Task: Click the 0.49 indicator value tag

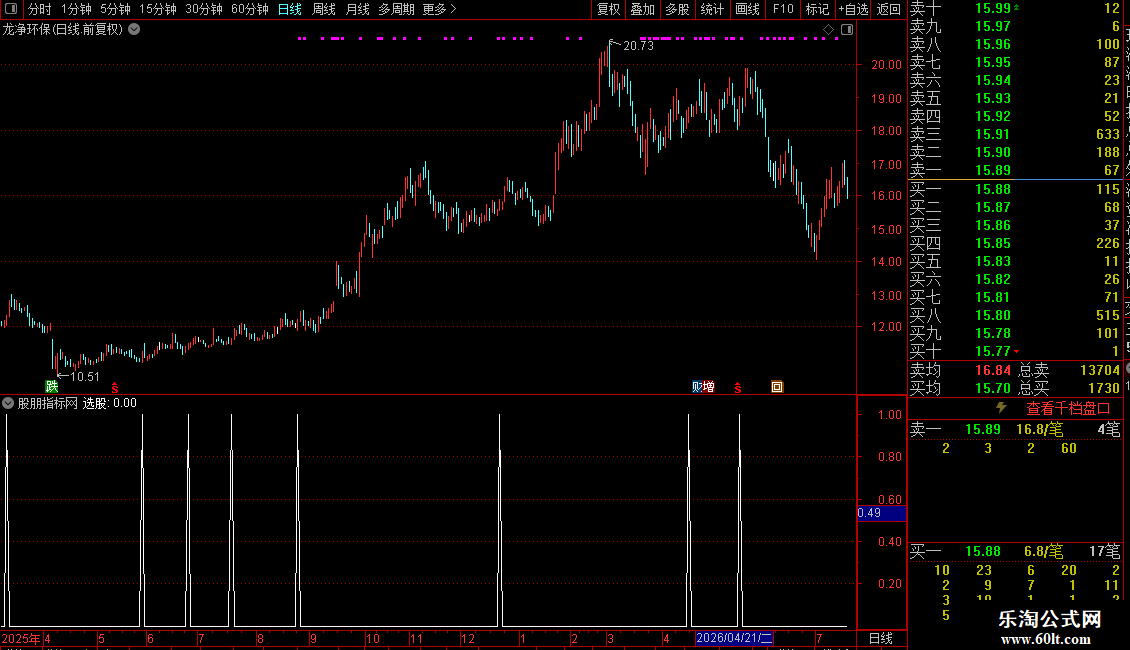Action: coord(881,513)
